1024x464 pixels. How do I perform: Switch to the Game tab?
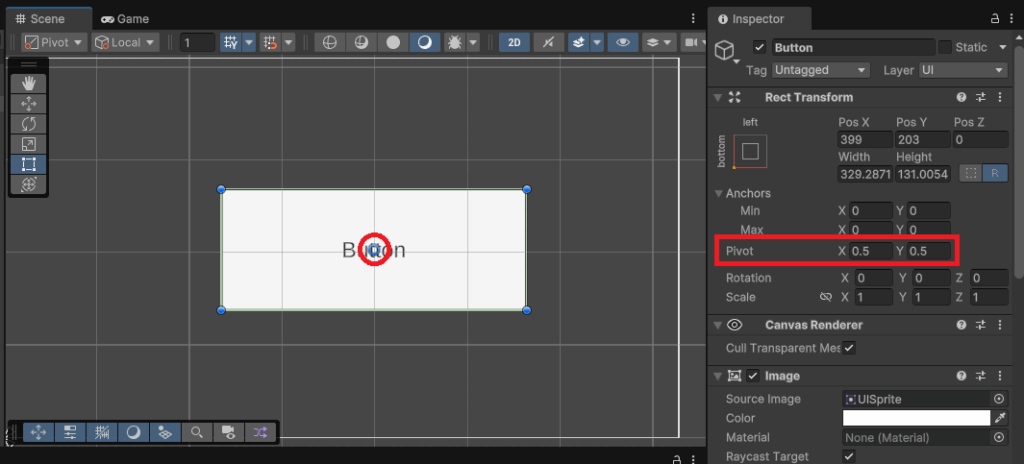[125, 19]
